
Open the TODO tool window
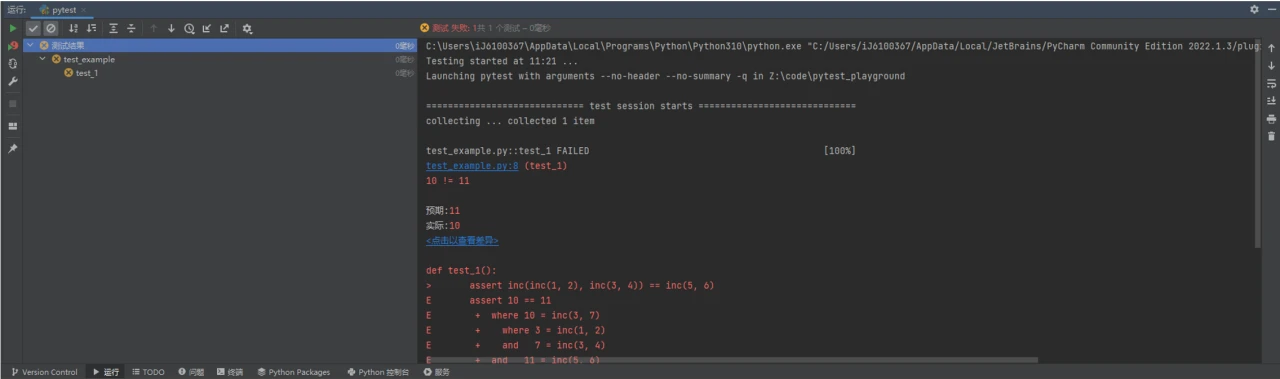(148, 372)
